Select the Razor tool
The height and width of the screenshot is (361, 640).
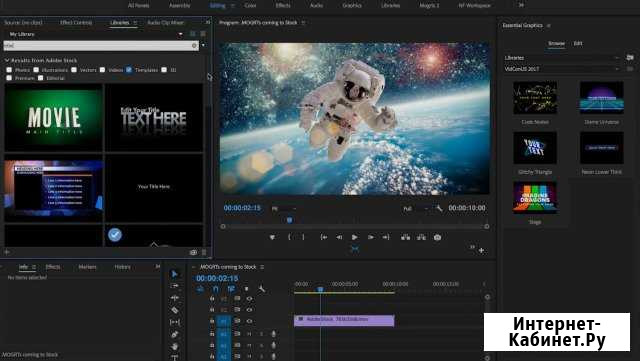(x=174, y=310)
